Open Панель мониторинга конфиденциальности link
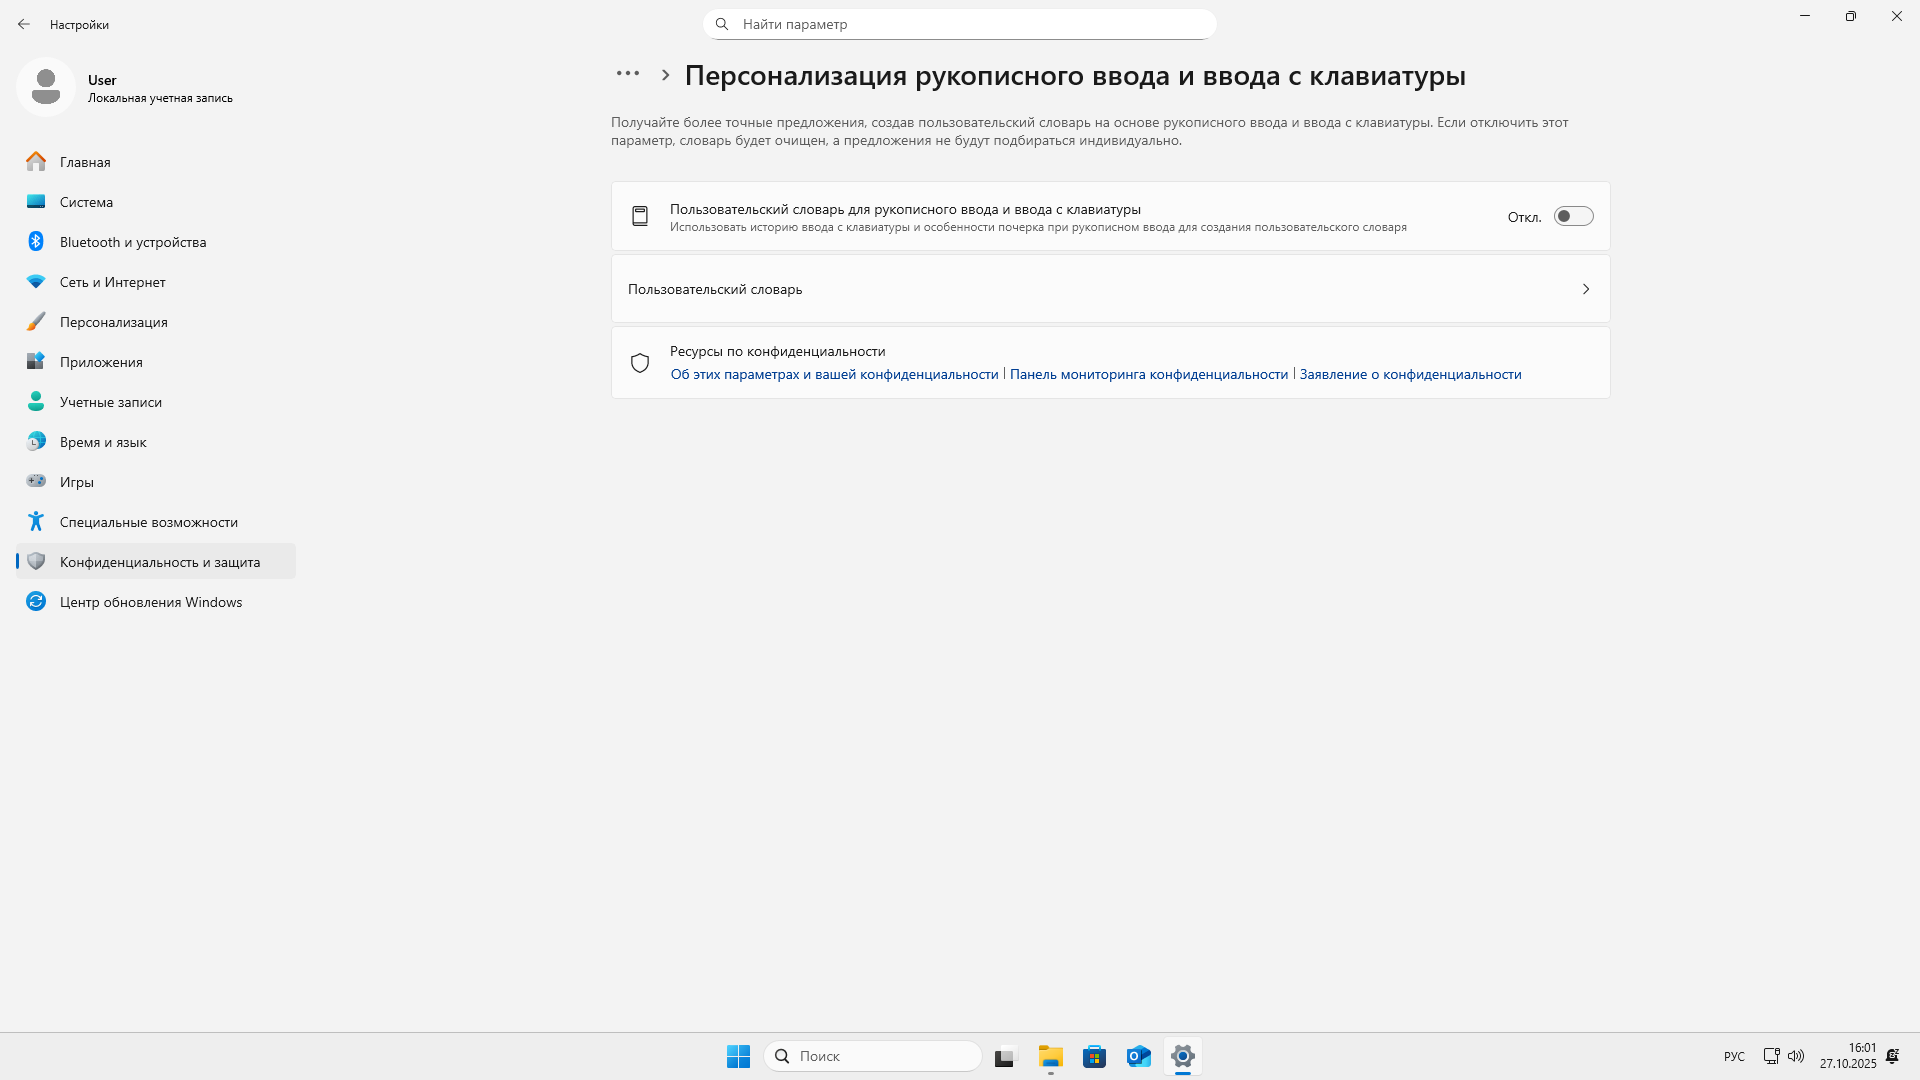The height and width of the screenshot is (1080, 1920). click(1148, 374)
